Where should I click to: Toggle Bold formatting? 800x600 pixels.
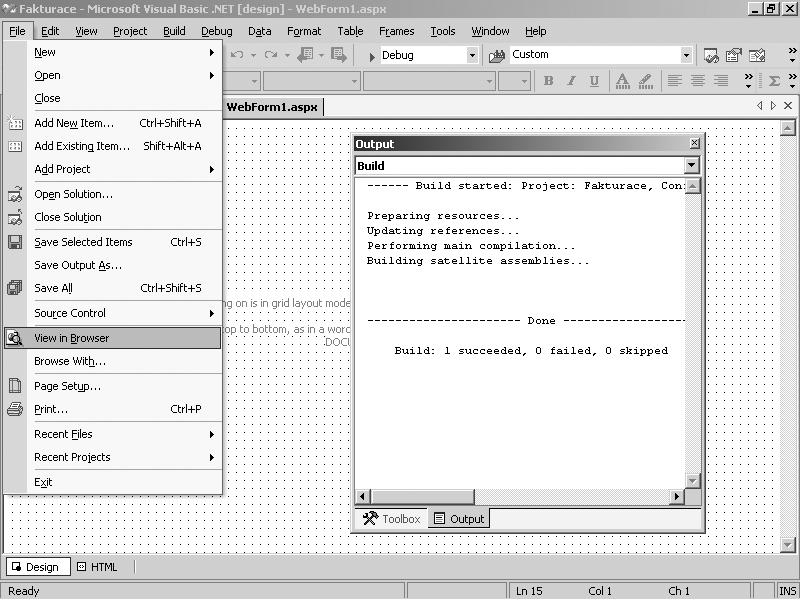coord(548,81)
